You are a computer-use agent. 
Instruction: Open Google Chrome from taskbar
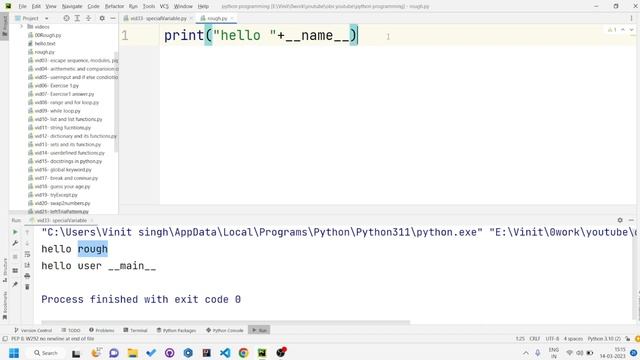pos(243,353)
